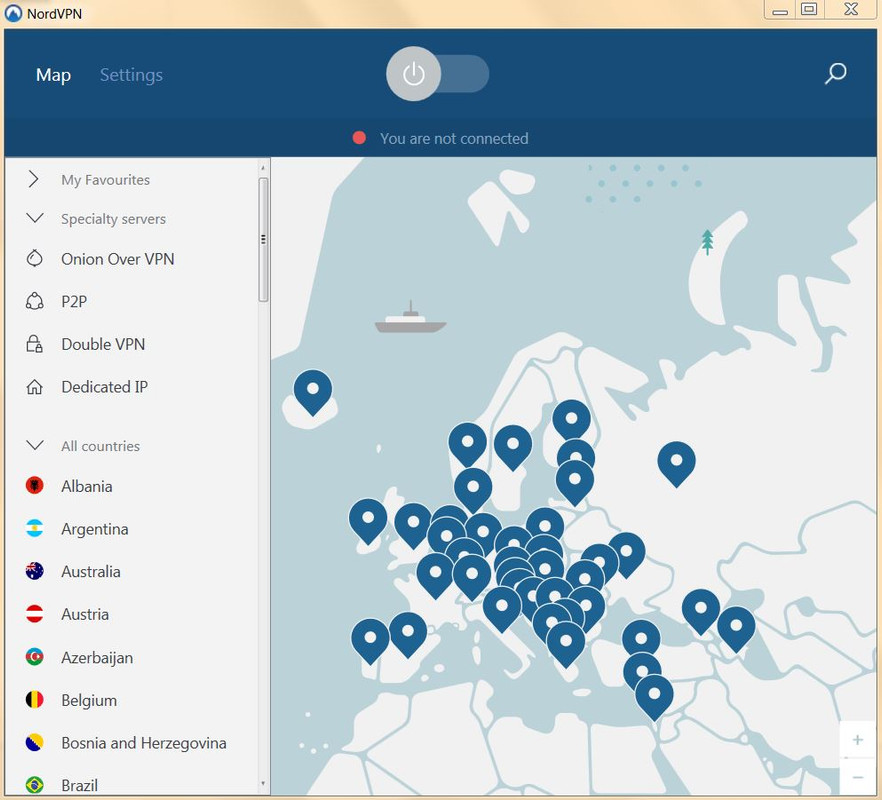The height and width of the screenshot is (800, 882).
Task: Click the server list scrollbar thumb
Action: [x=263, y=240]
